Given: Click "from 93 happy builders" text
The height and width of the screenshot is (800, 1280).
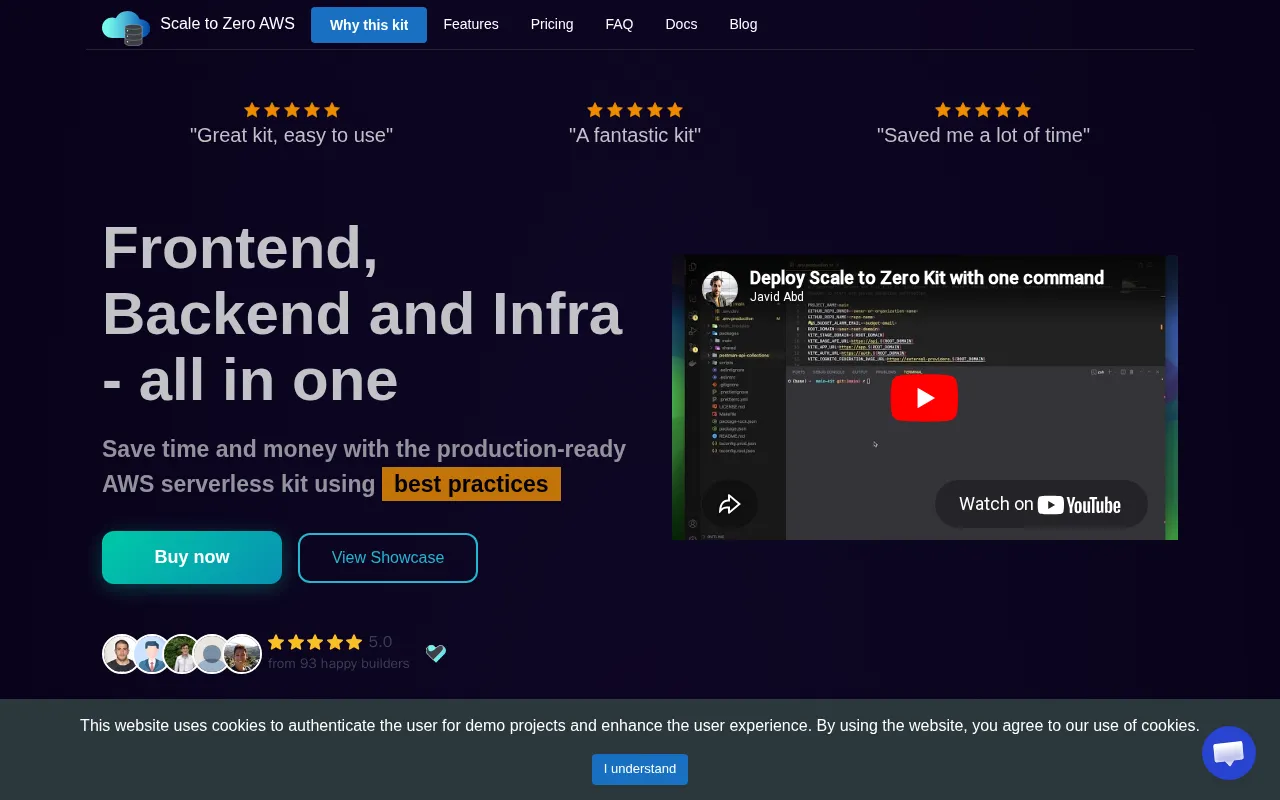Looking at the screenshot, I should coord(339,663).
